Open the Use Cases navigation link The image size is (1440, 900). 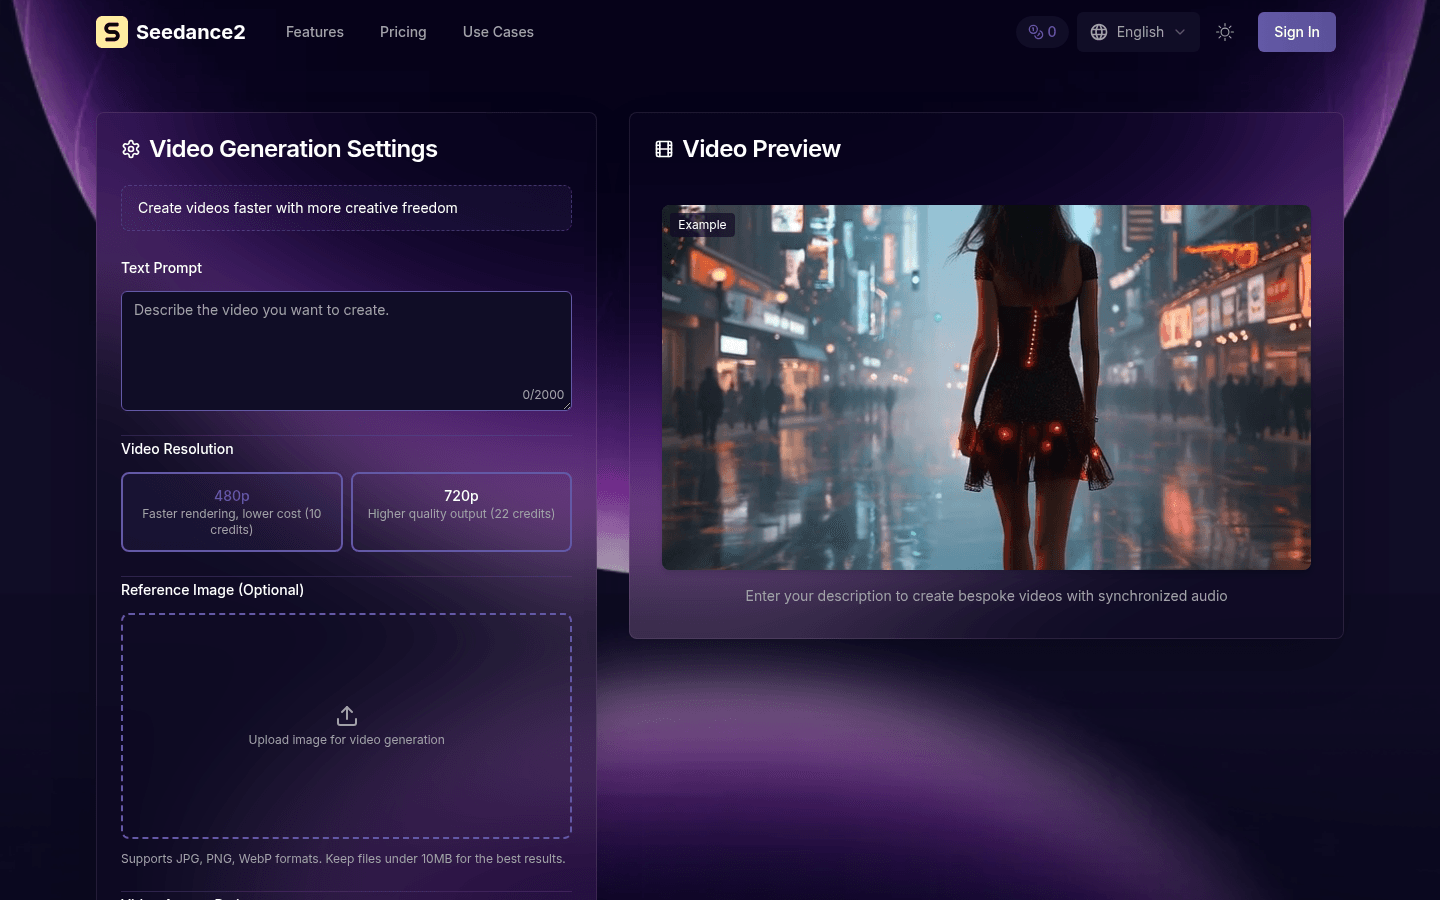point(498,31)
